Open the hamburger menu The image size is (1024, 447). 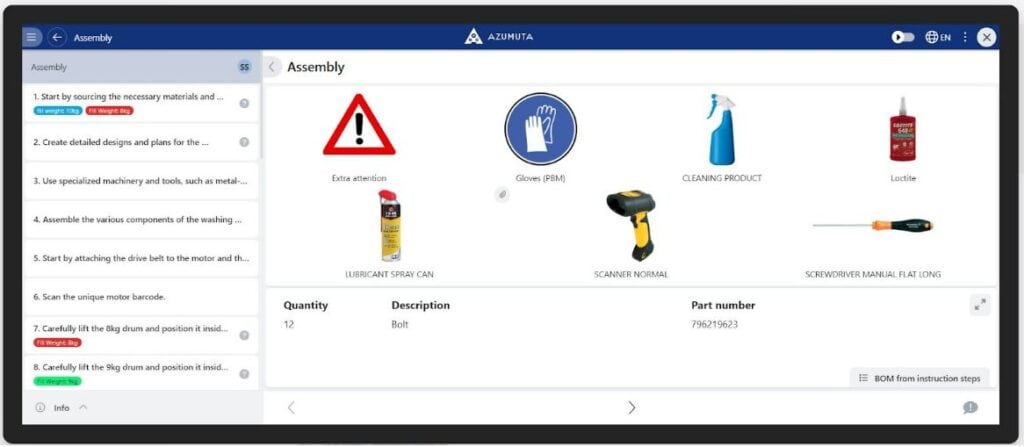(31, 37)
